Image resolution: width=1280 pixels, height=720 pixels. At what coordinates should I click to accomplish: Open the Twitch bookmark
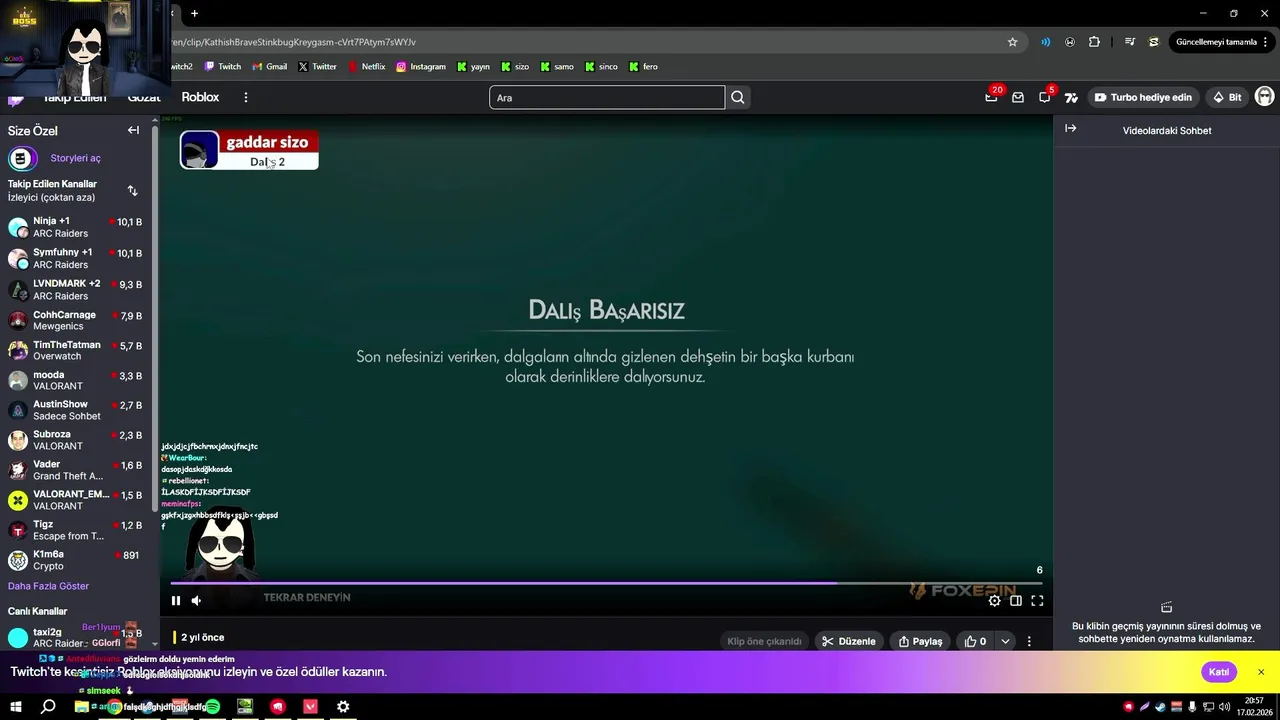[223, 67]
